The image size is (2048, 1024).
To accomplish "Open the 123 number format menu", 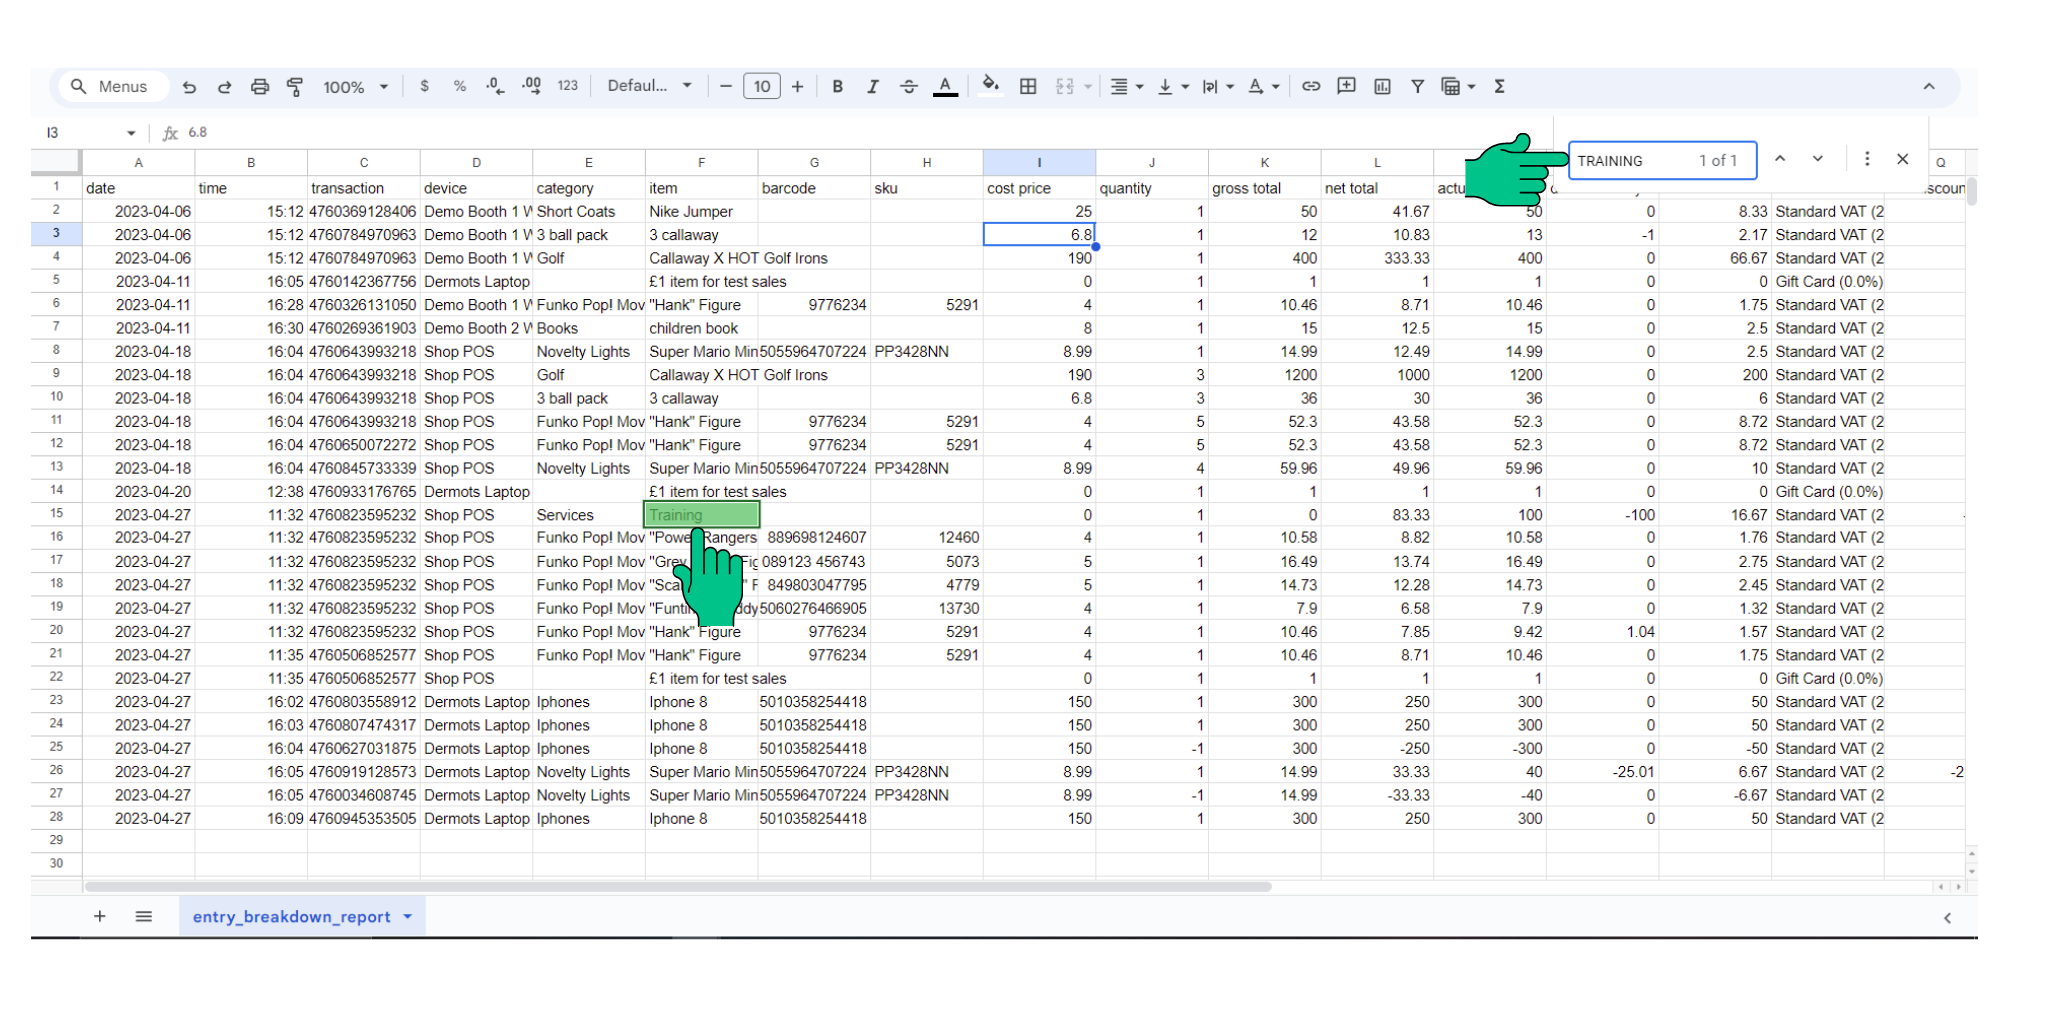I will (568, 87).
